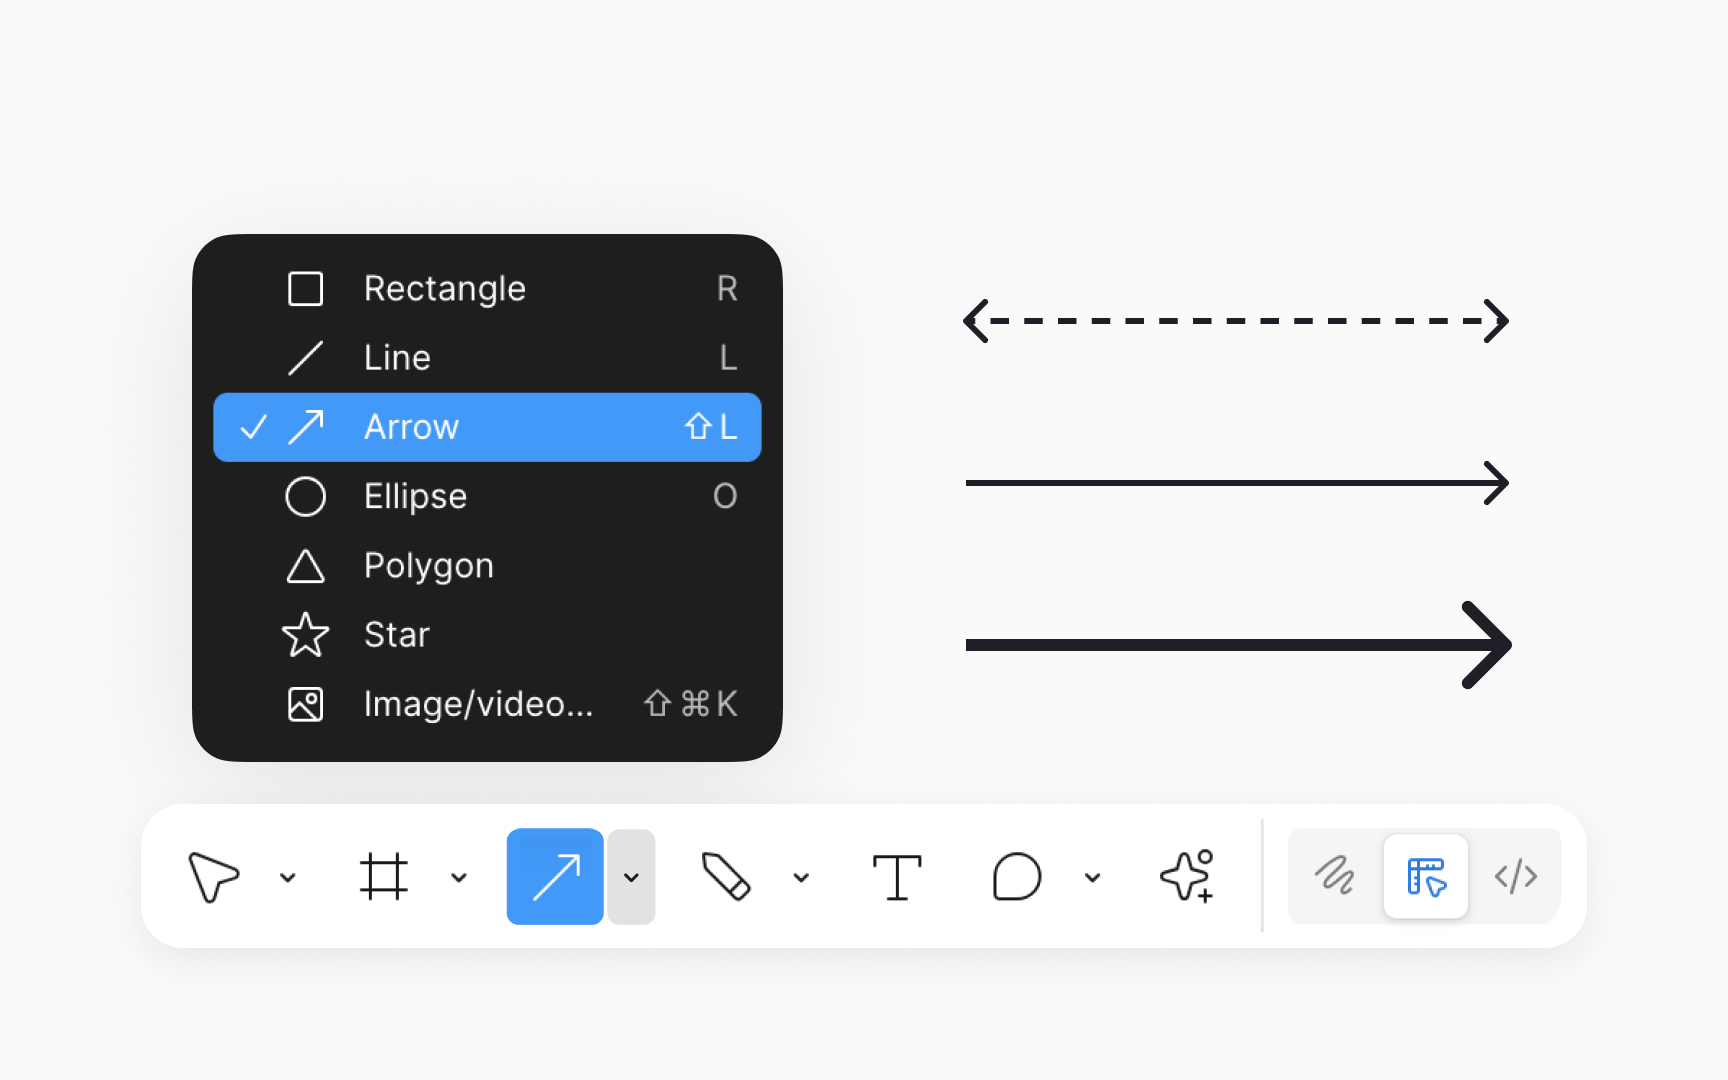This screenshot has width=1728, height=1080.
Task: Choose Rectangle from the shape menu
Action: pos(487,289)
